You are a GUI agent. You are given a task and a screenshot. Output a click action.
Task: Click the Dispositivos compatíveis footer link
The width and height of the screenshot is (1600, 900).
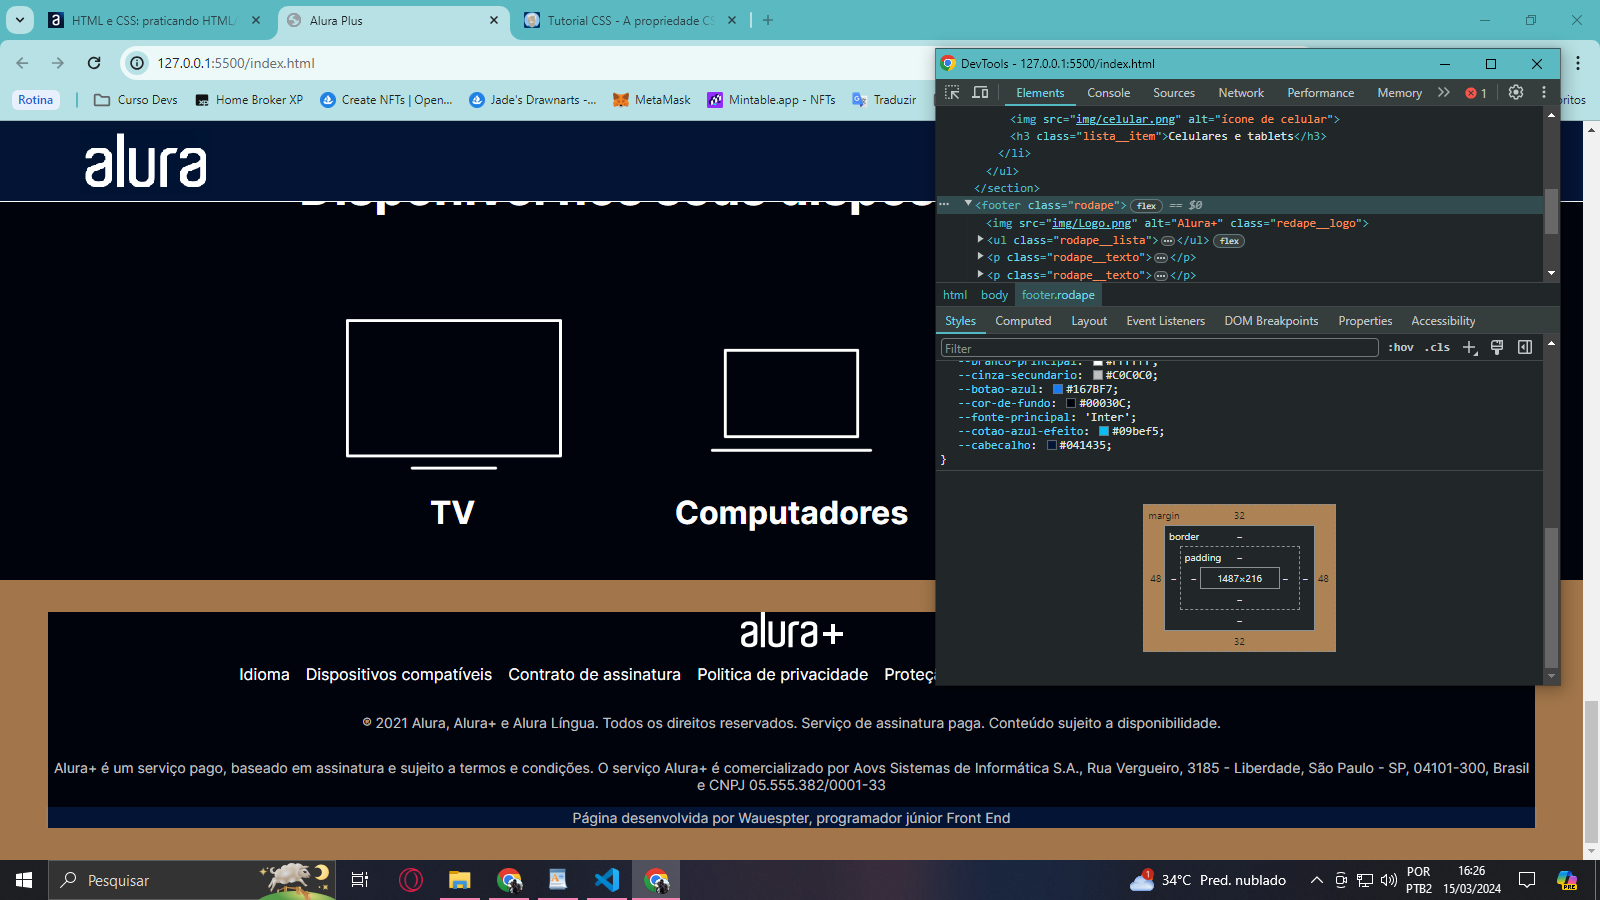click(399, 675)
